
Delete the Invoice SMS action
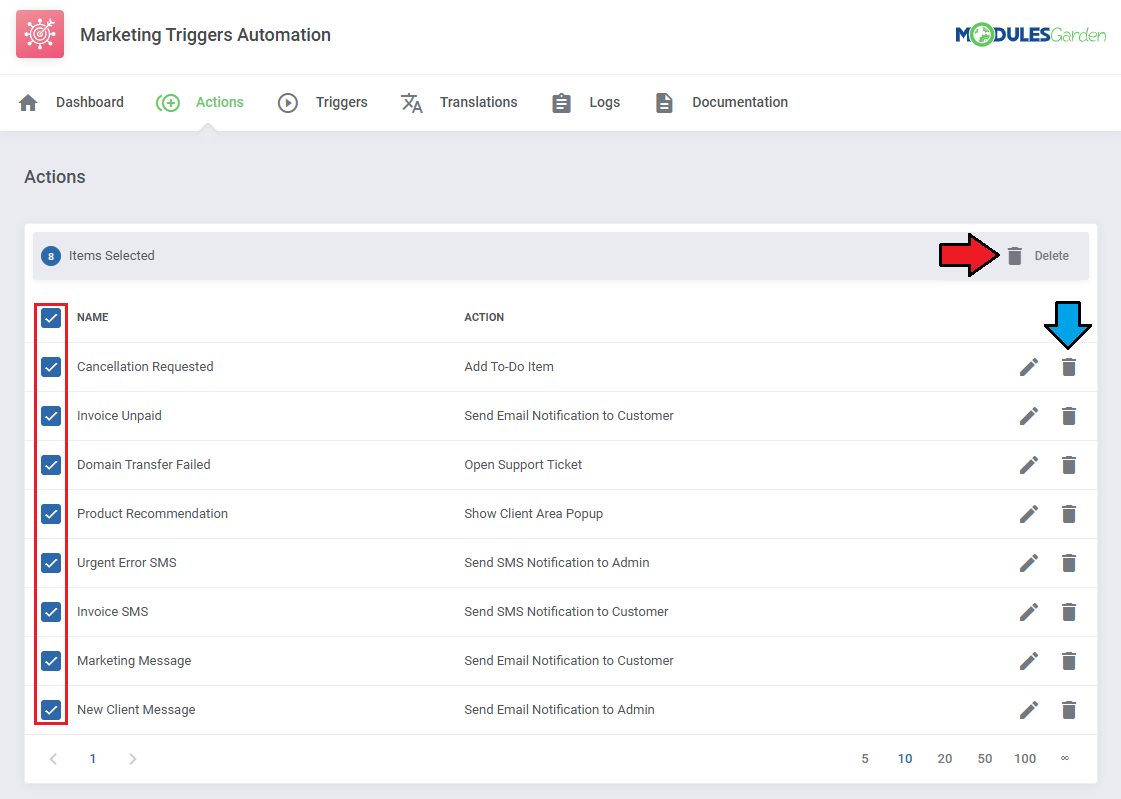click(1069, 612)
